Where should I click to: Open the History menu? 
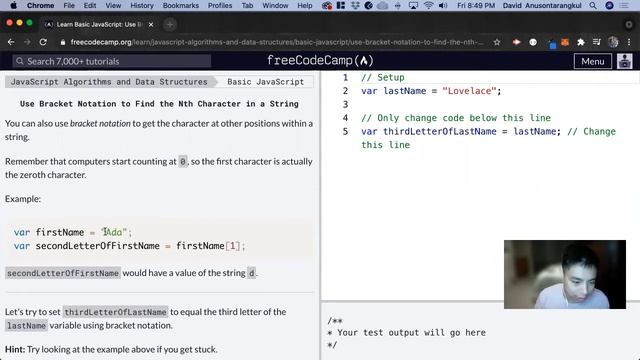tap(142, 5)
